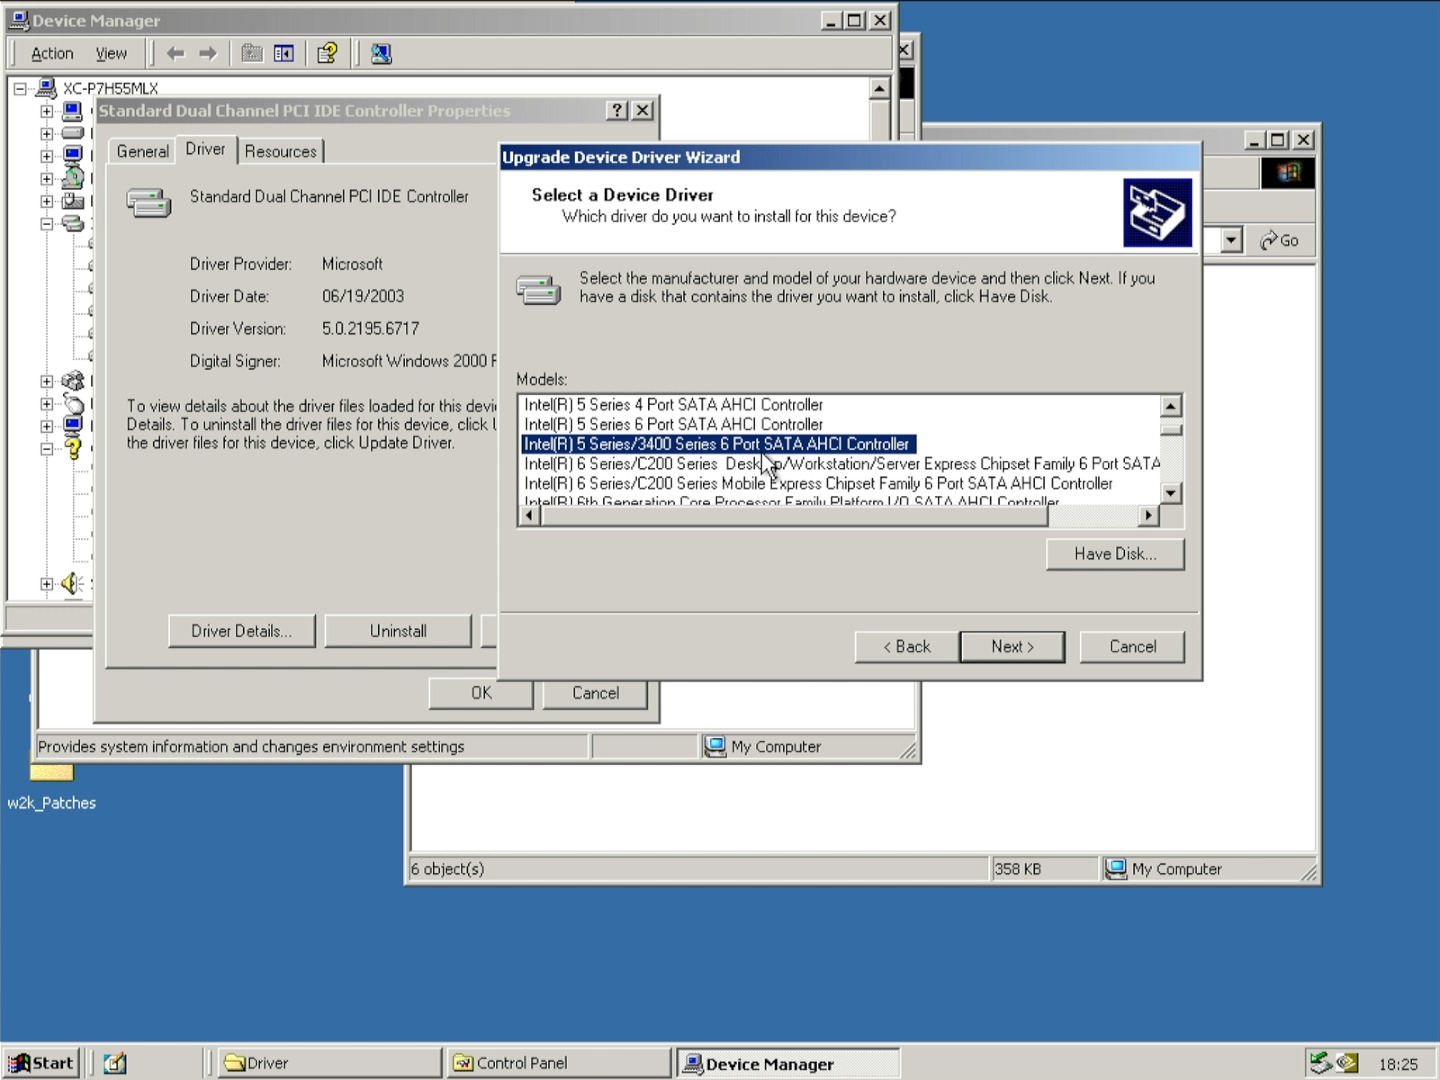The height and width of the screenshot is (1080, 1440).
Task: Switch to the General tab
Action: (142, 151)
